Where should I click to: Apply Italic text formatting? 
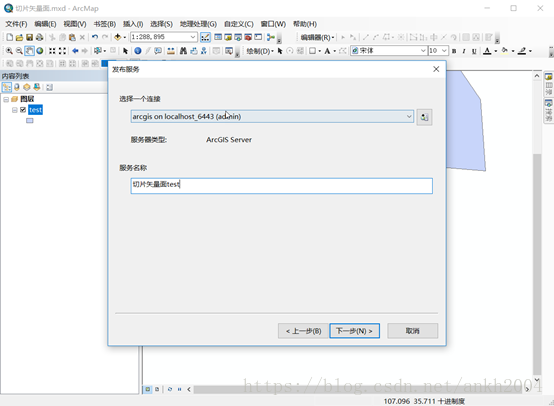pyautogui.click(x=464, y=51)
